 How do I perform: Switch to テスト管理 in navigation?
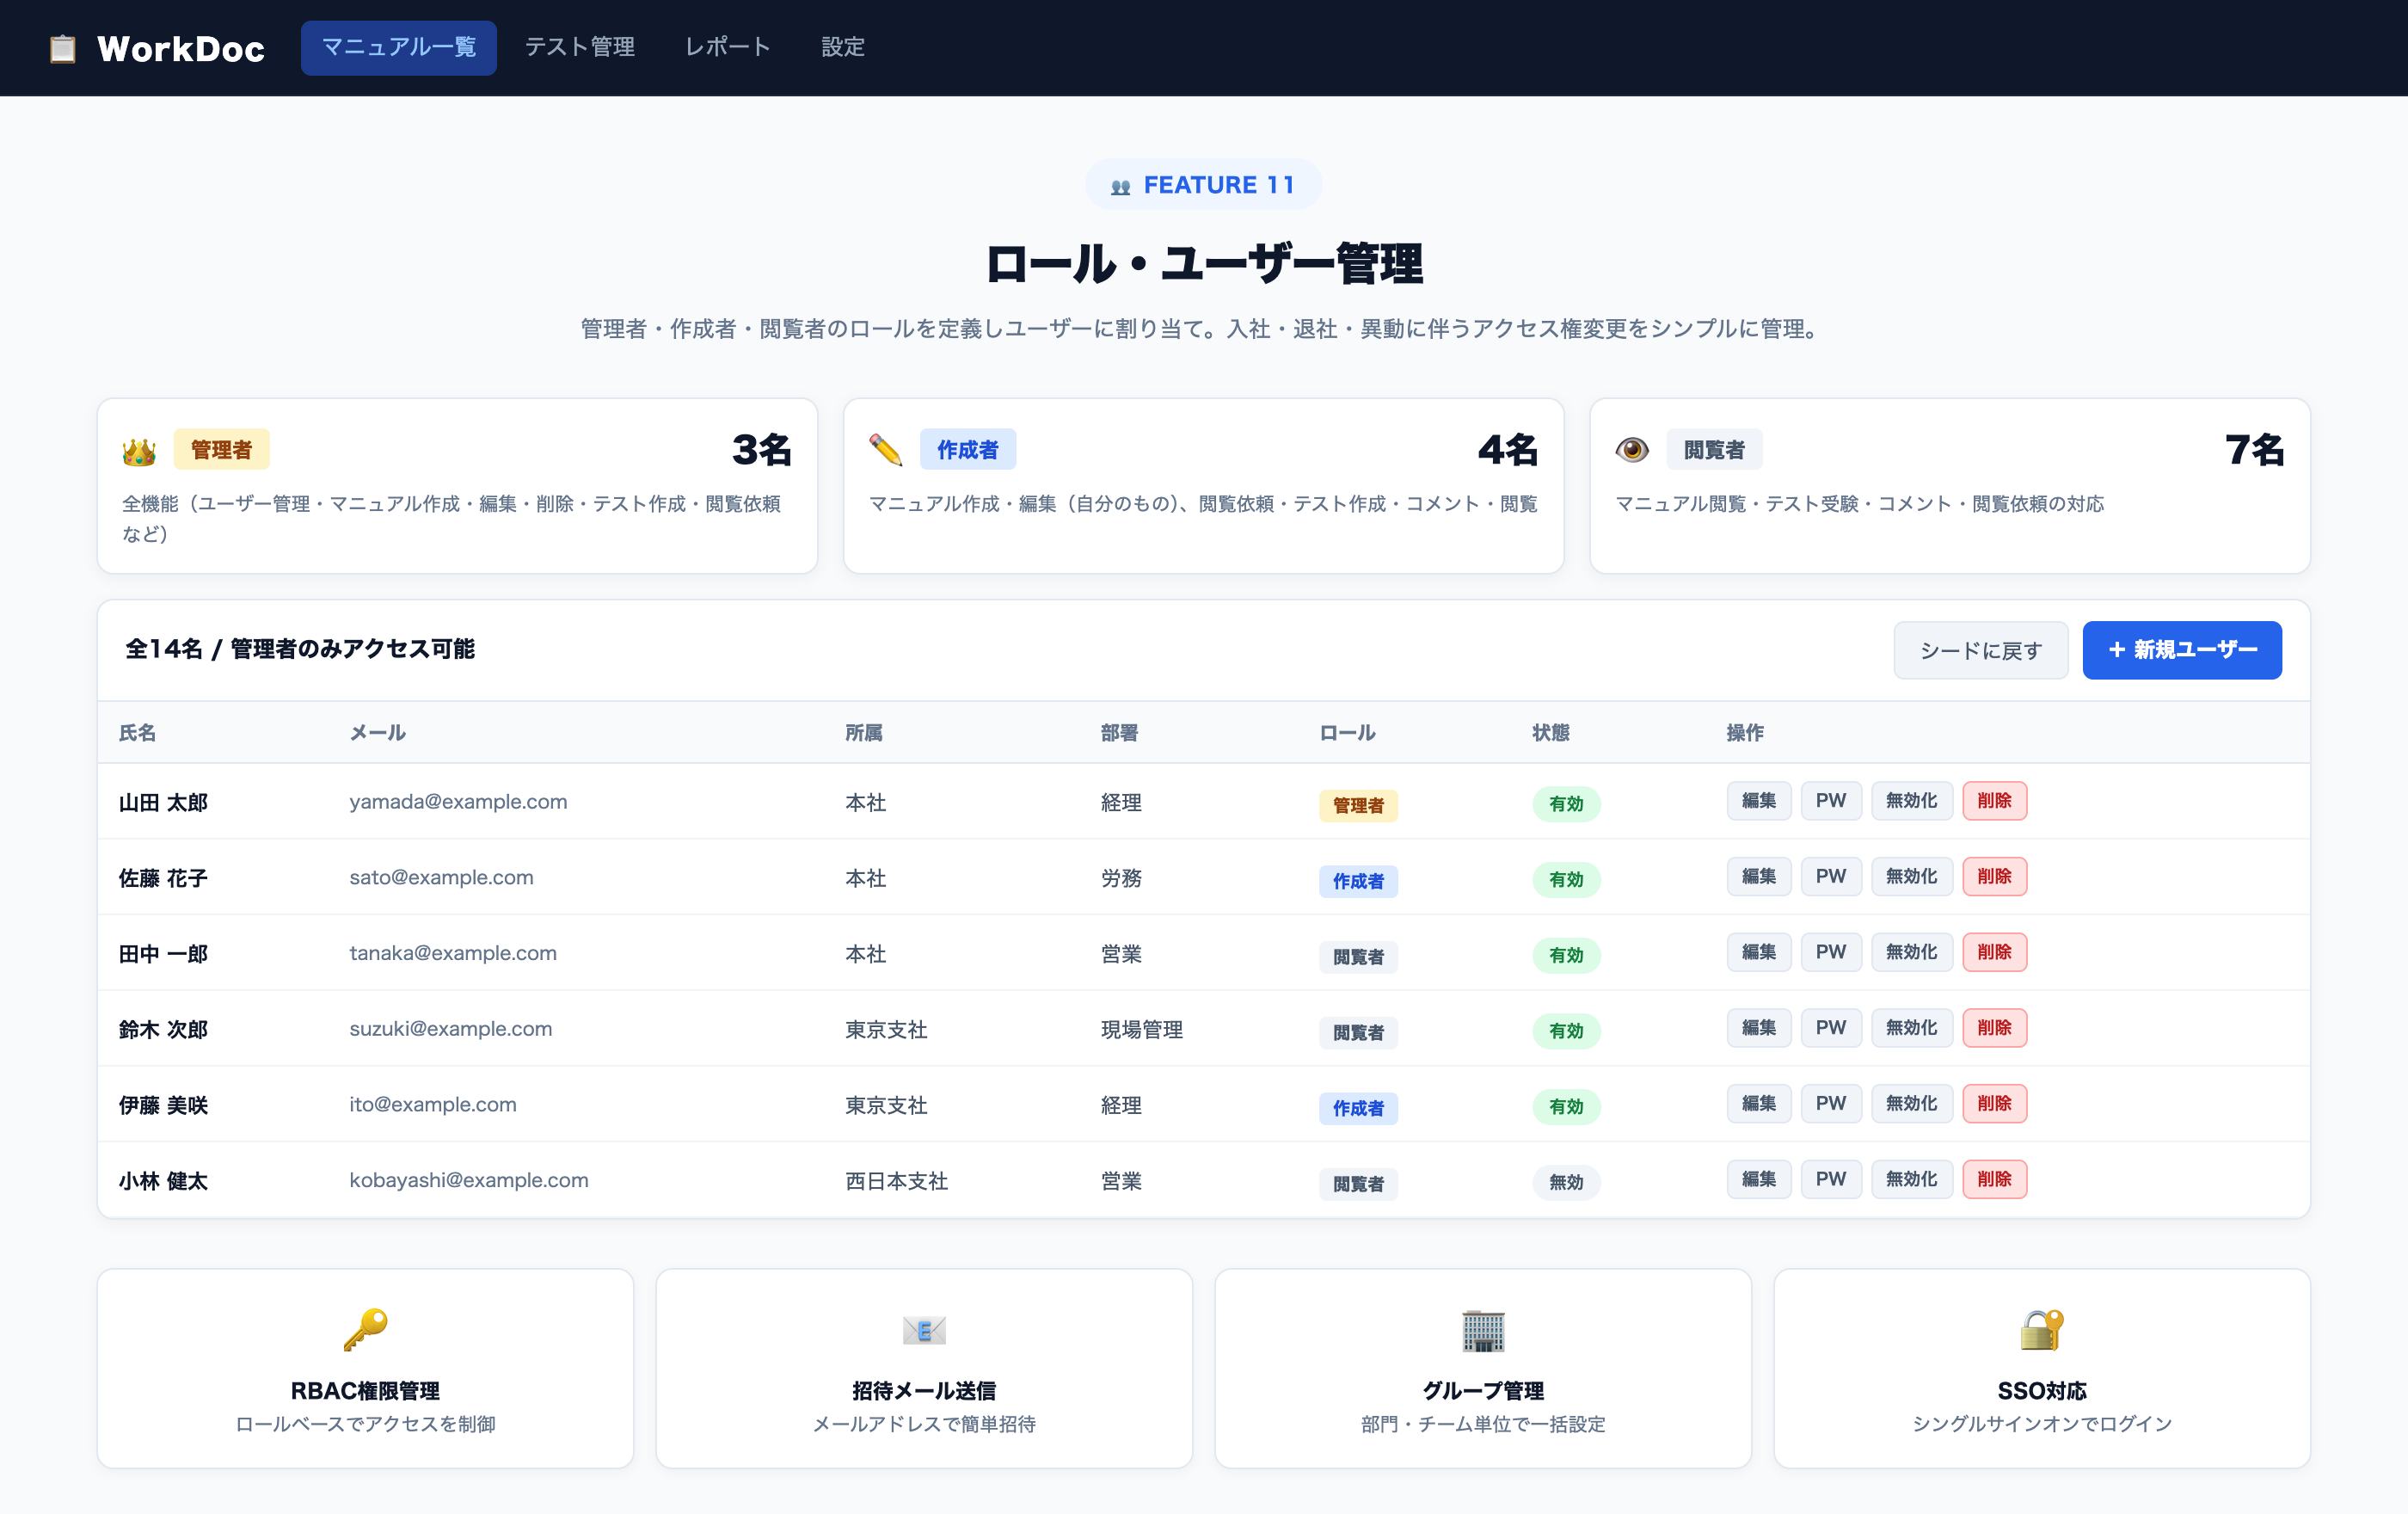(x=580, y=47)
